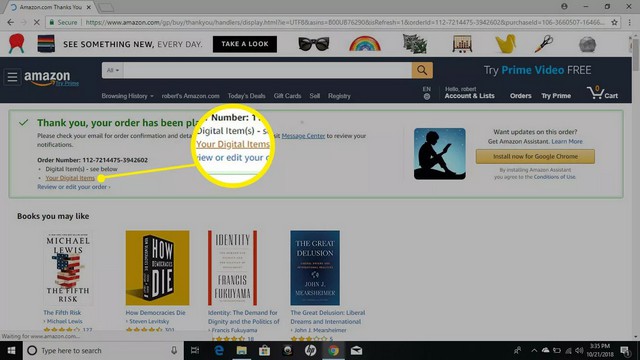Click Review or edit your order
Viewport: 640px width, 360px height.
click(73, 187)
